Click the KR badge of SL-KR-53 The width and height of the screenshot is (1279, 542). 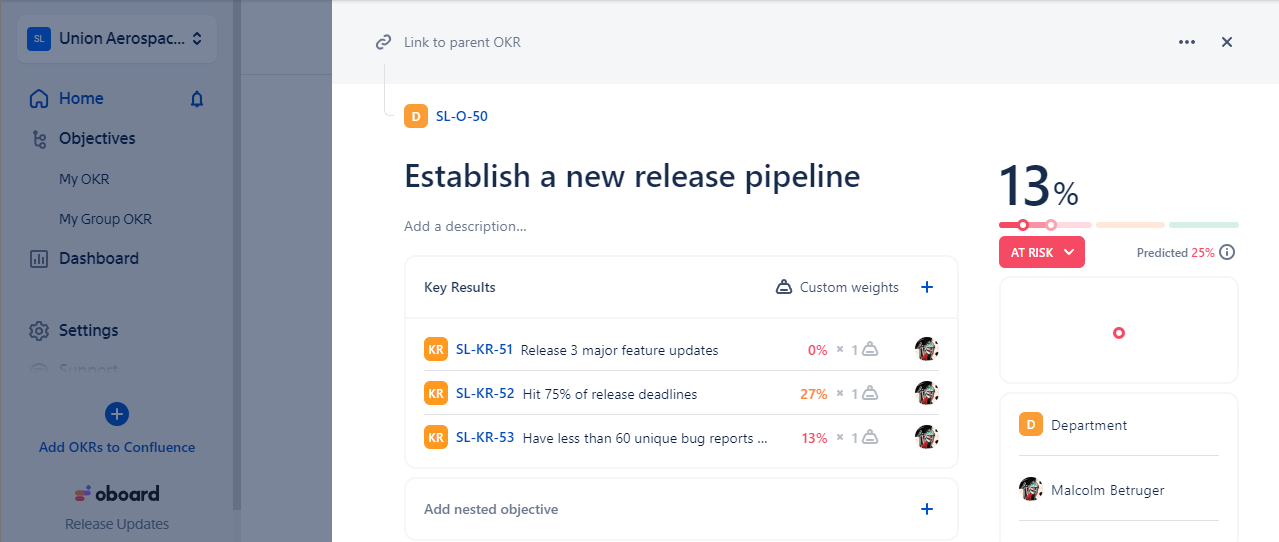(x=436, y=437)
